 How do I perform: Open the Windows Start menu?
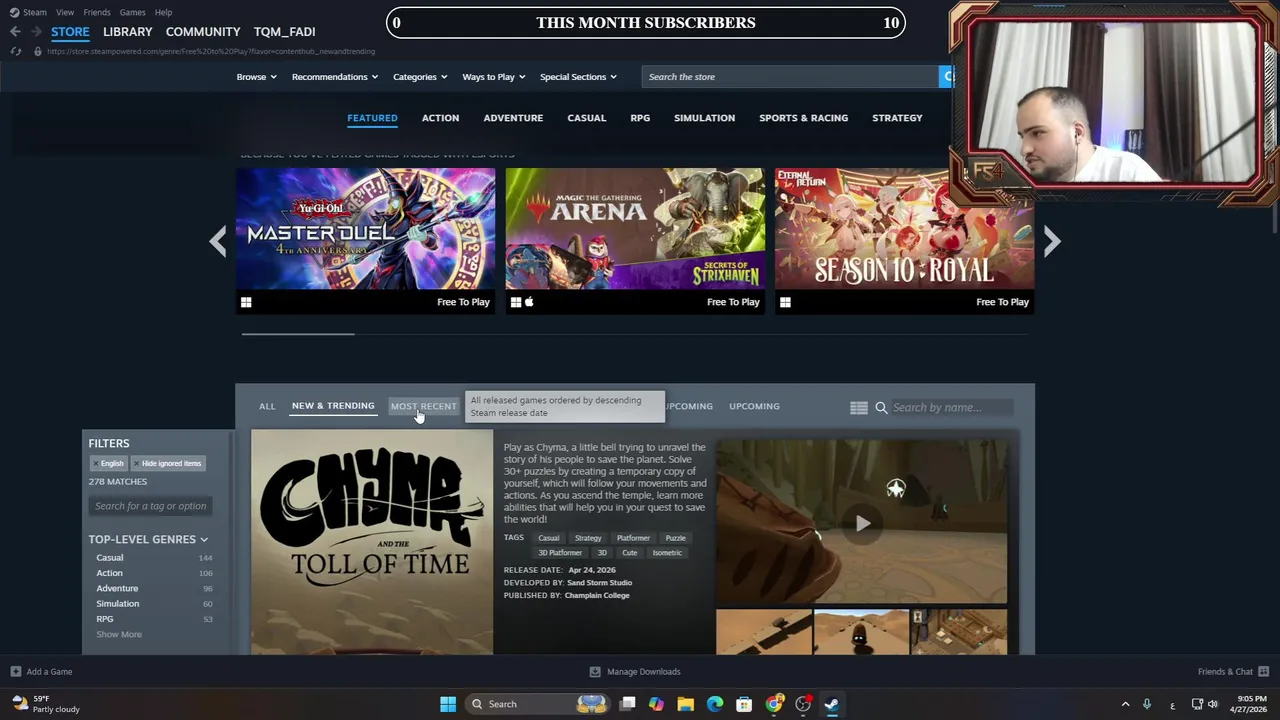pos(448,704)
